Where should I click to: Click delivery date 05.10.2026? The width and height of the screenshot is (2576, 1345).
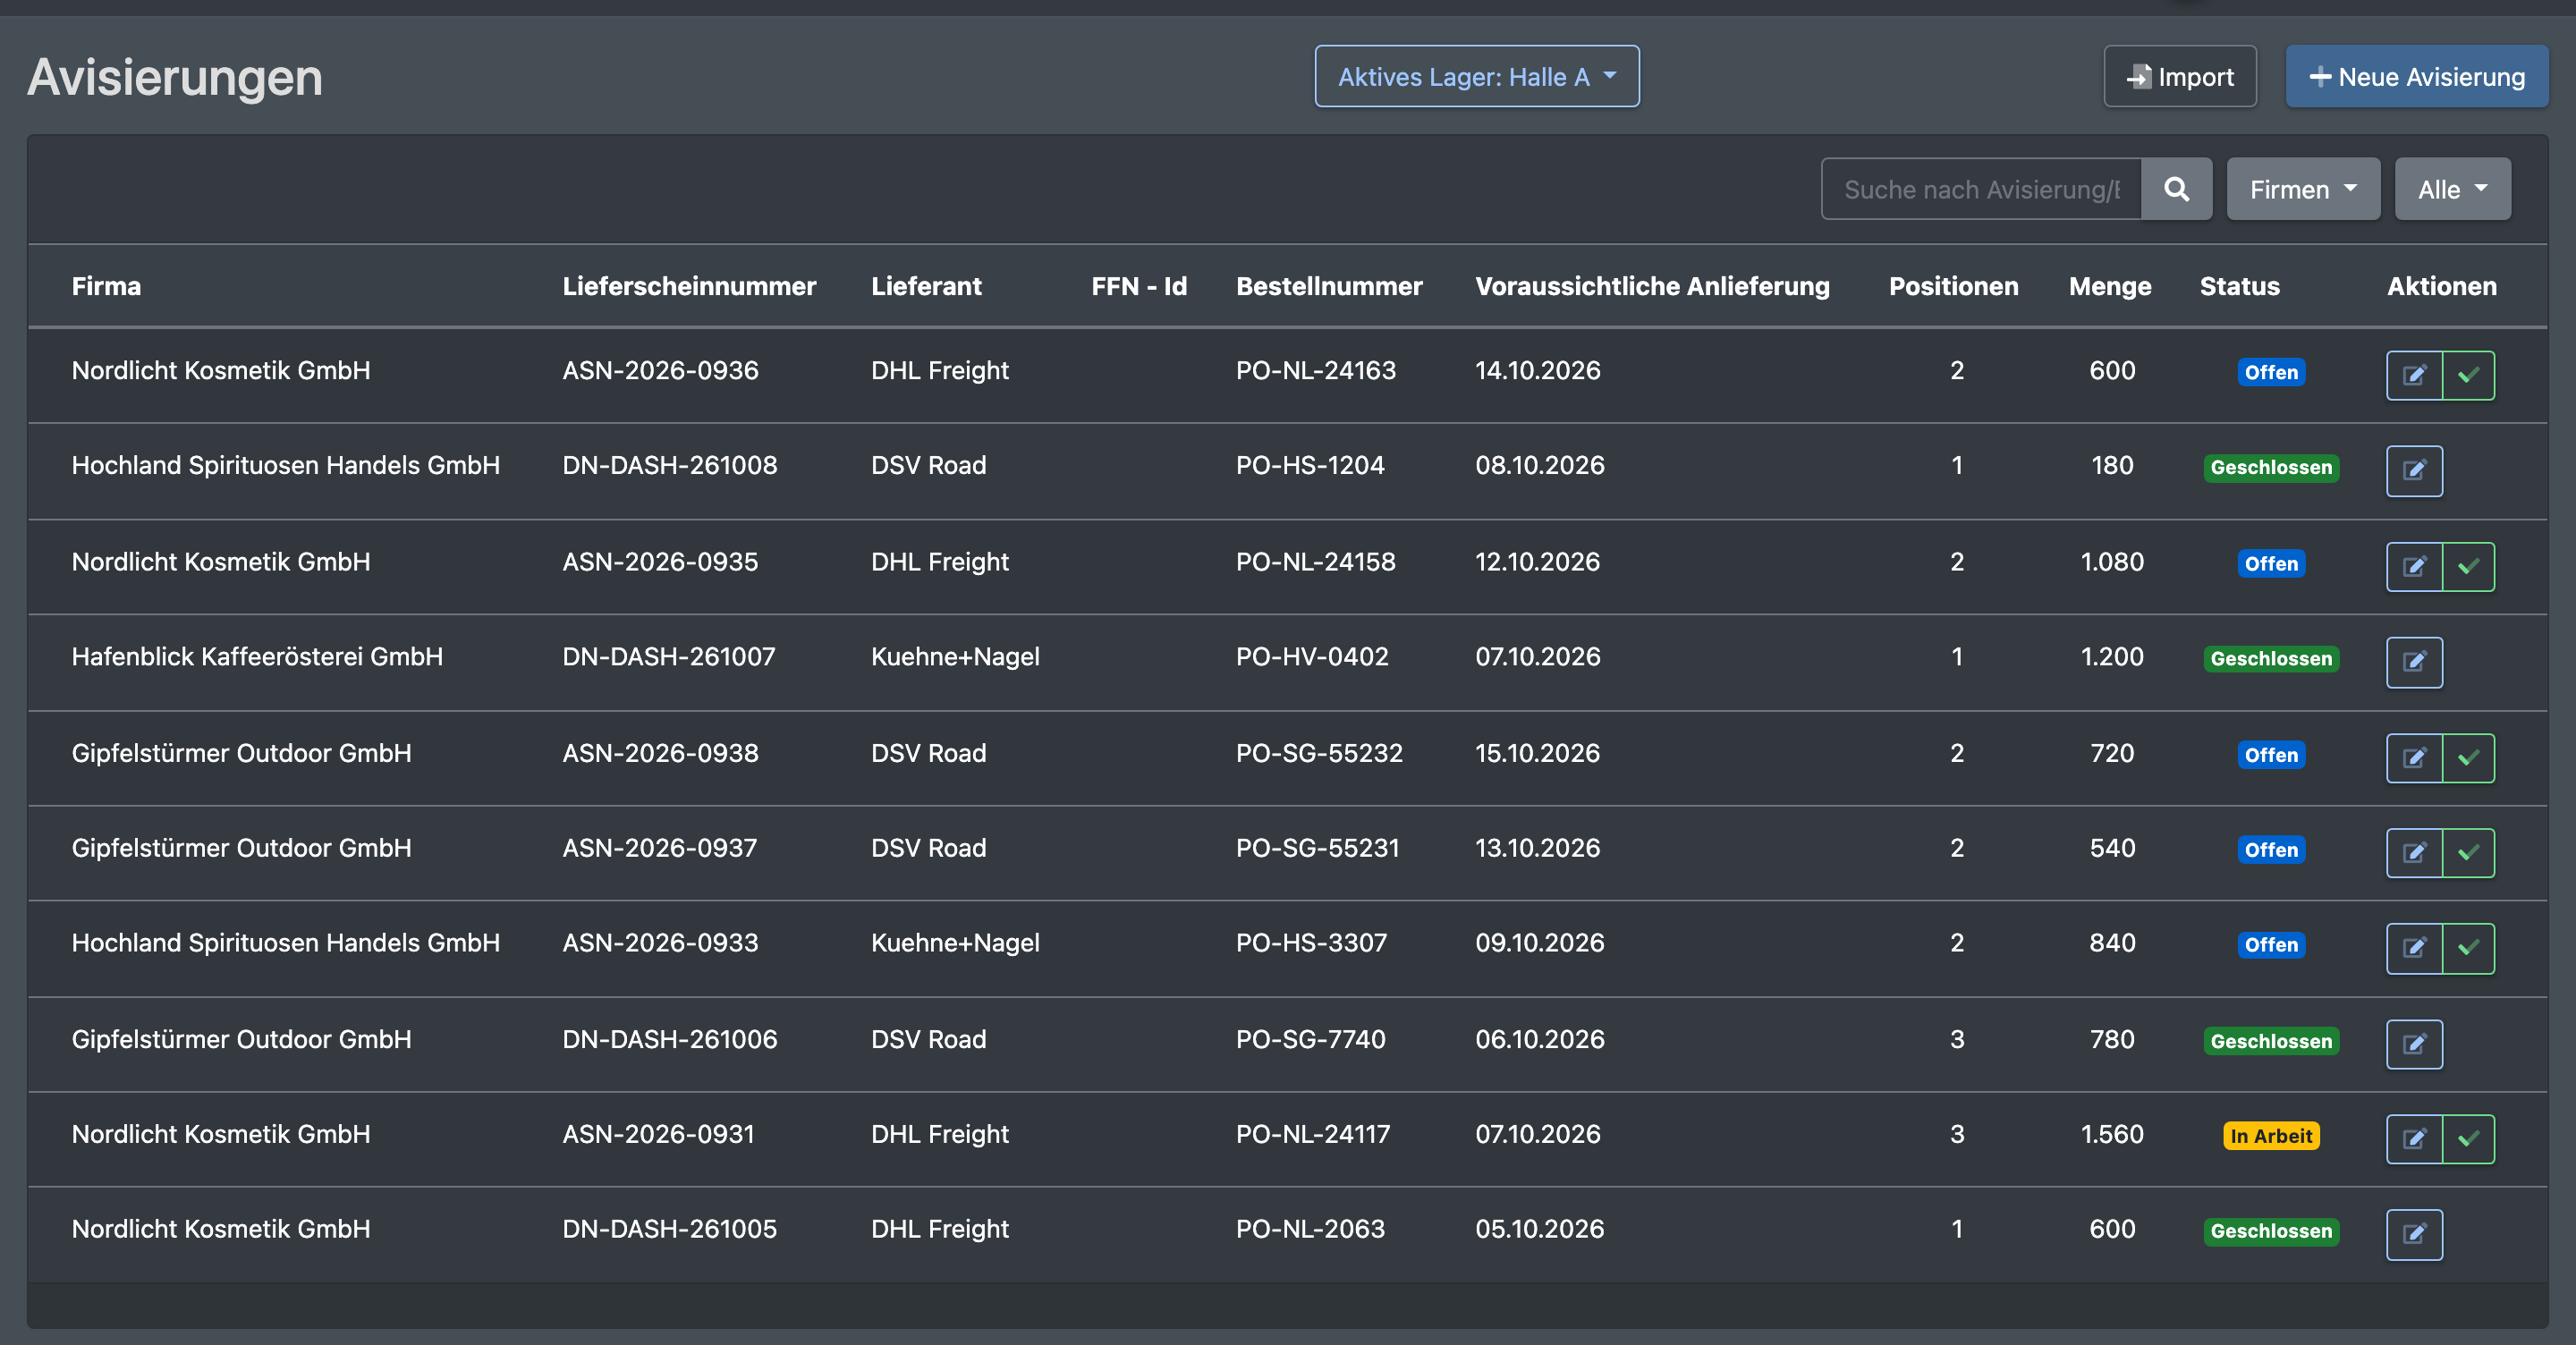(1540, 1229)
